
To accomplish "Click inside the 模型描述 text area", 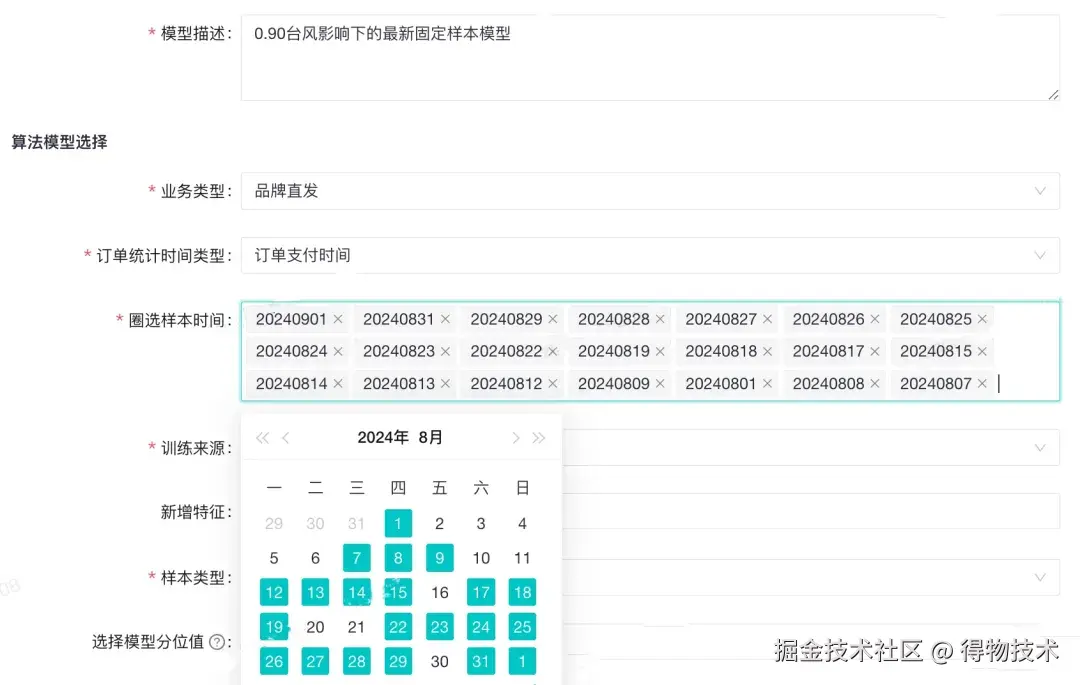I will (x=650, y=58).
